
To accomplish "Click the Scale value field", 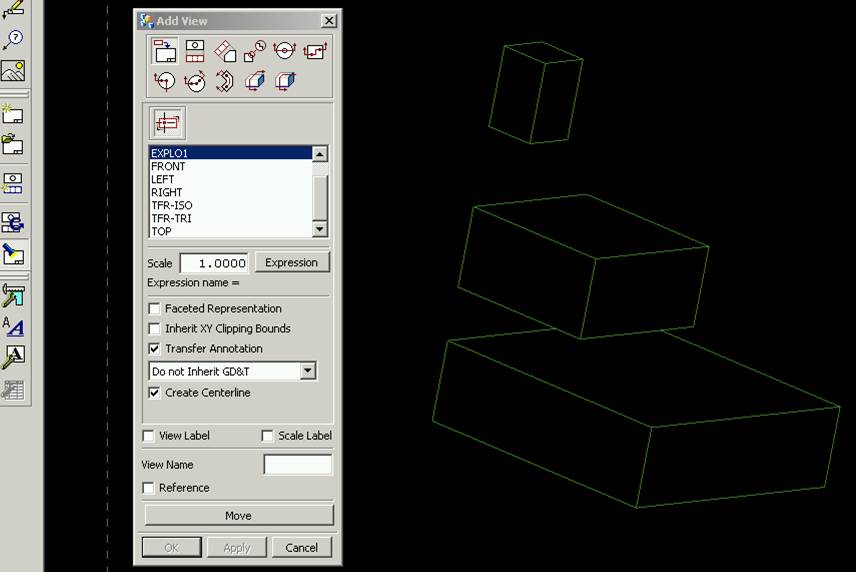I will [x=214, y=263].
